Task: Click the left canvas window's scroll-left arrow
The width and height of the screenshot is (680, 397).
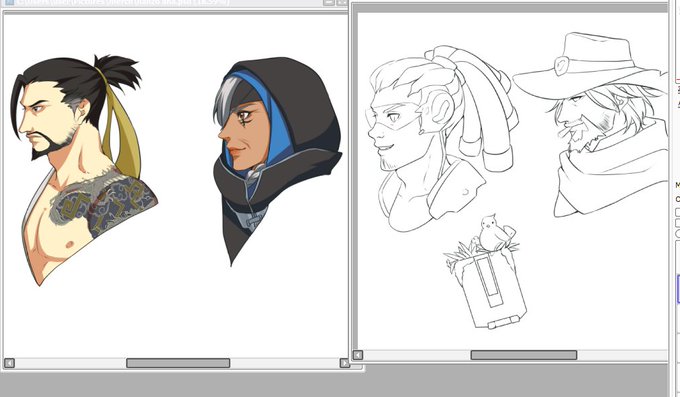Action: click(x=9, y=363)
